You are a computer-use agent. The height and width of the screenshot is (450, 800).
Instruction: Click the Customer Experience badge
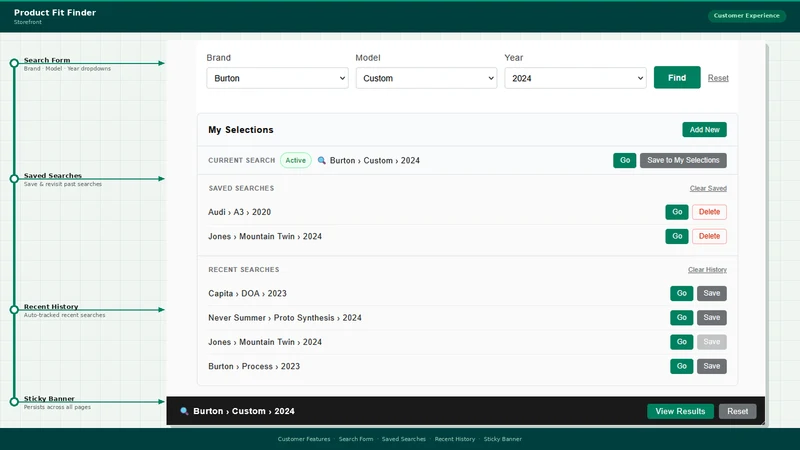(x=746, y=15)
